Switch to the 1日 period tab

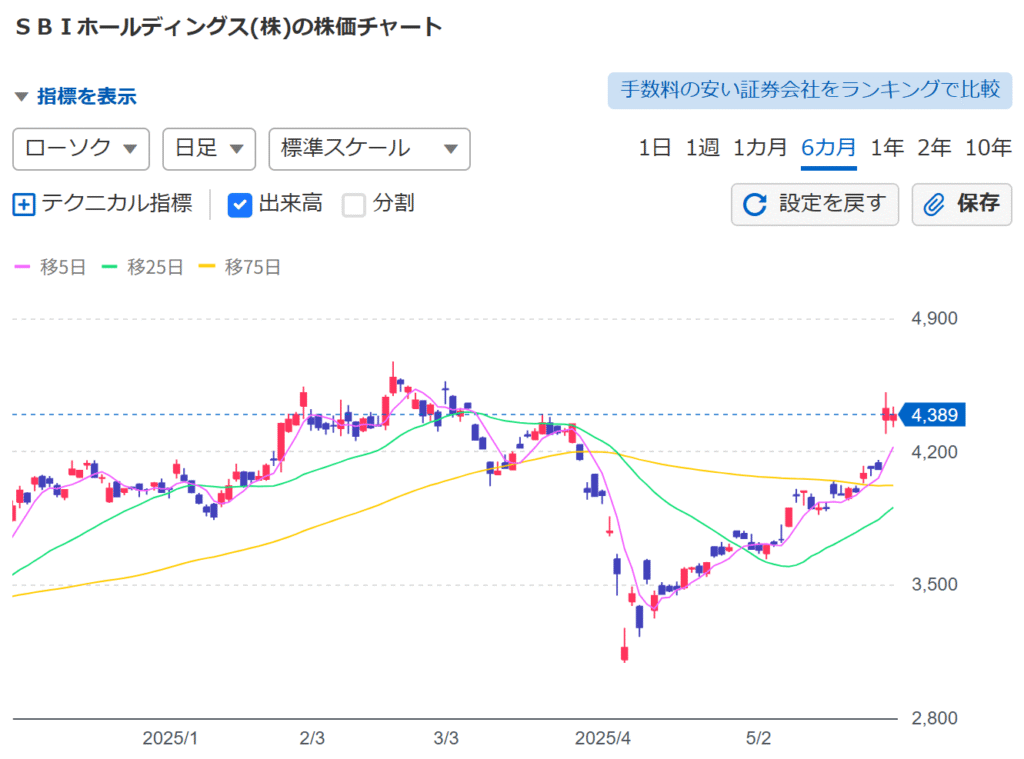(654, 148)
